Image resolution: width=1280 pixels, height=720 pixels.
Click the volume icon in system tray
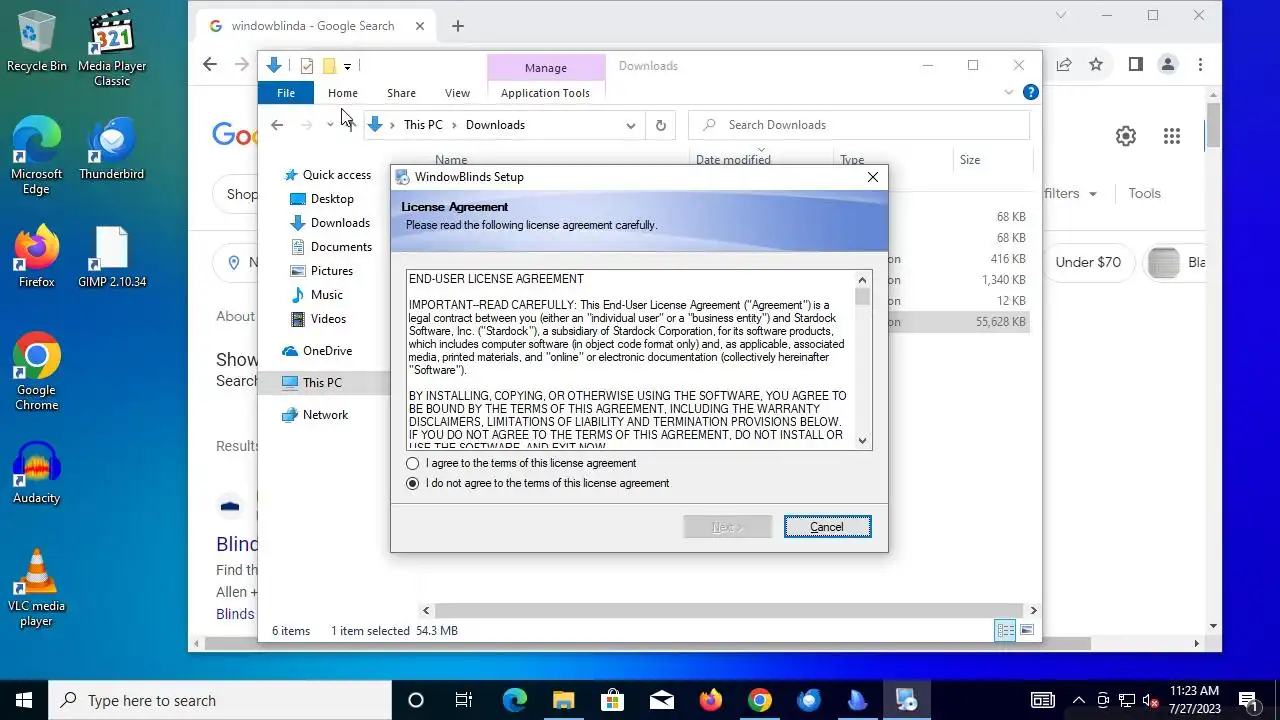pos(1151,700)
